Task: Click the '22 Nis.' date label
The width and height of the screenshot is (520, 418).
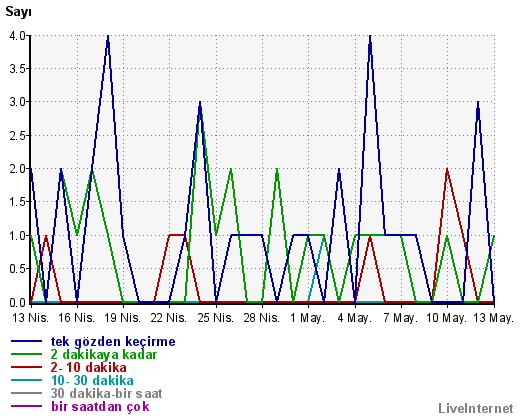Action: pyautogui.click(x=169, y=318)
